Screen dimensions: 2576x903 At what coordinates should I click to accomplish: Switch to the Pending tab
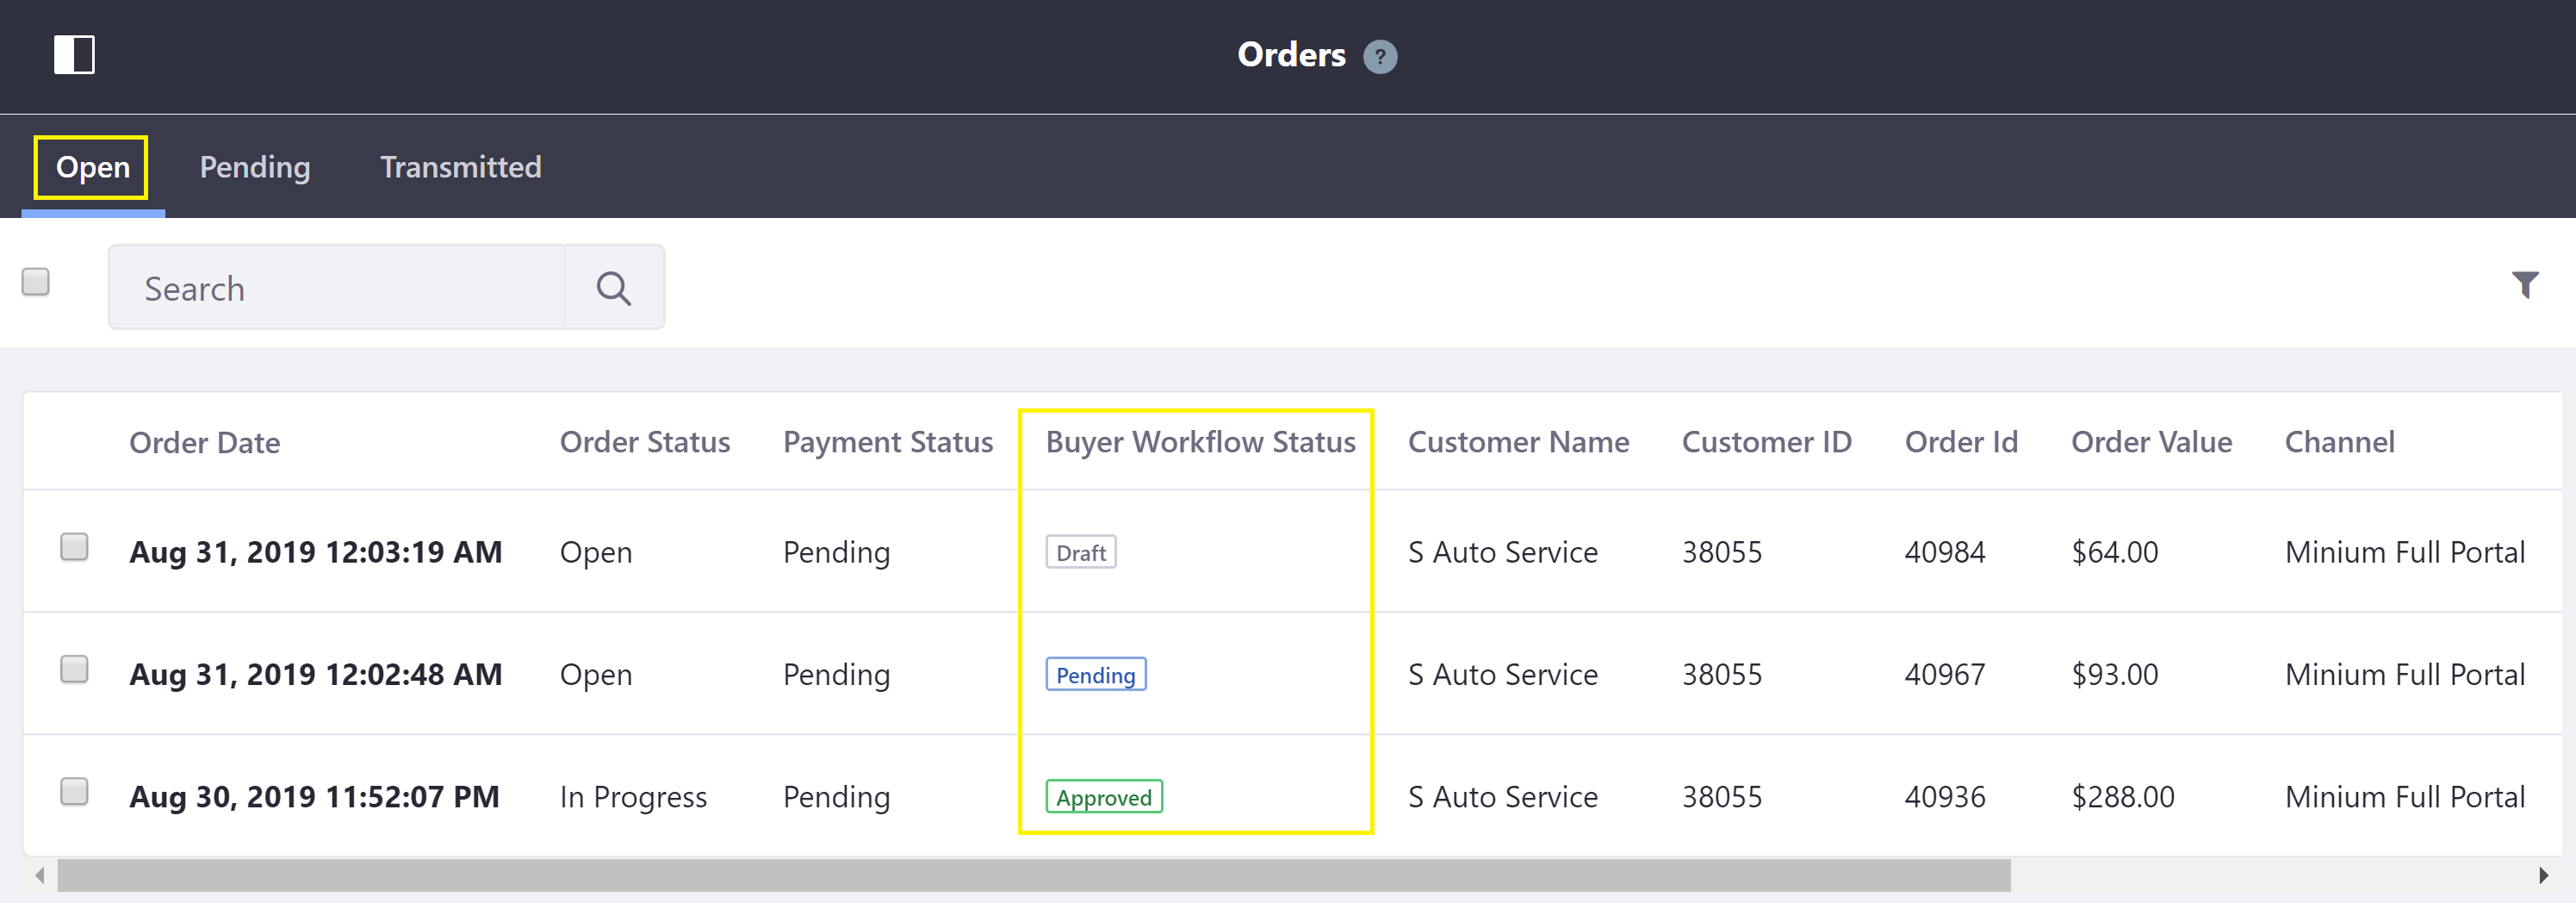click(255, 167)
